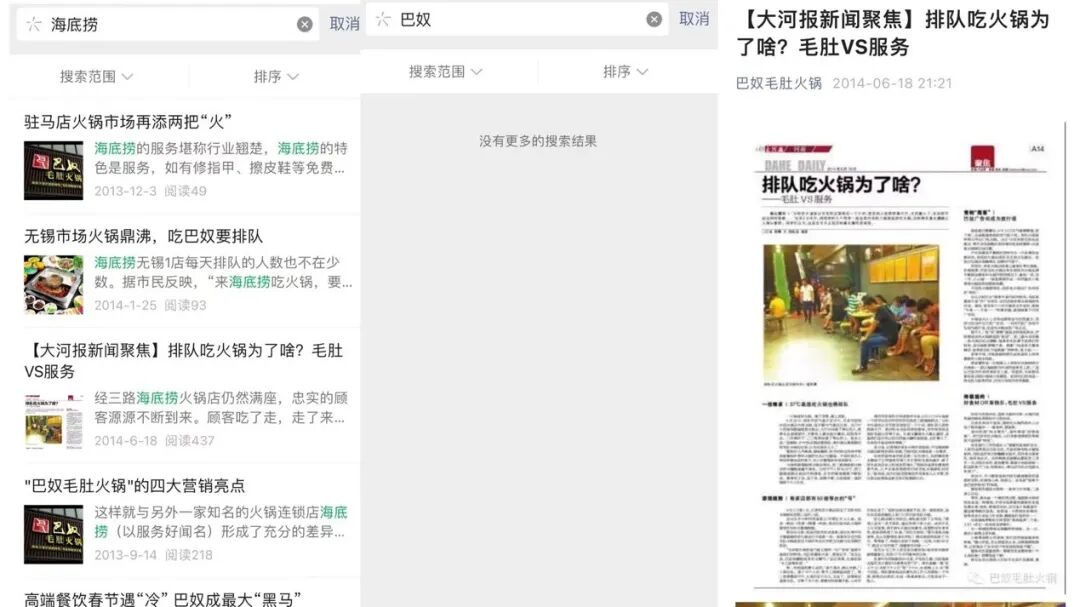Viewport: 1080px width, 607px height.
Task: Open 排序 dropdown in 巴奴 panel
Action: (625, 72)
